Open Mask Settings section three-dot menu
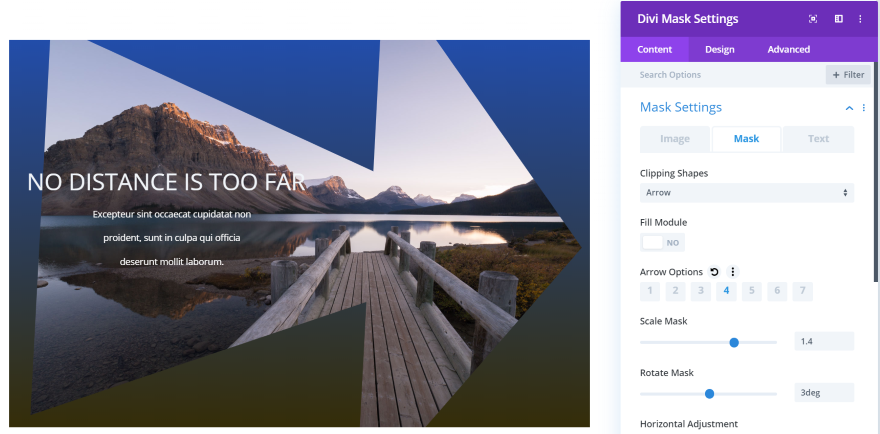 pyautogui.click(x=864, y=108)
